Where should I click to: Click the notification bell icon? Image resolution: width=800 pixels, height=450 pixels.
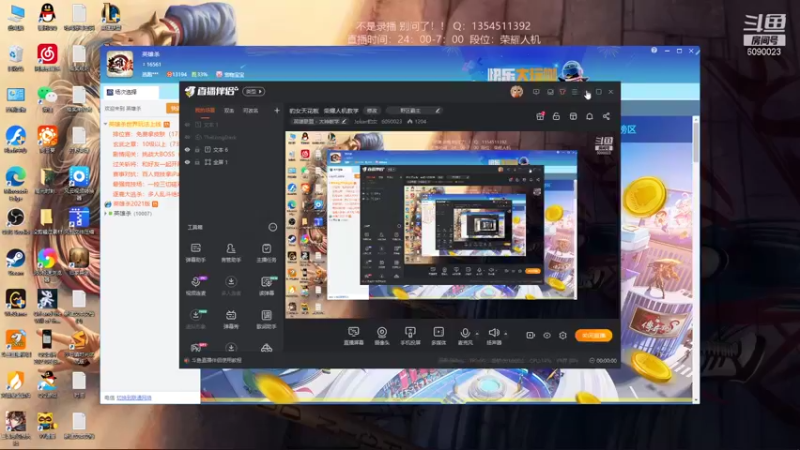[x=589, y=116]
